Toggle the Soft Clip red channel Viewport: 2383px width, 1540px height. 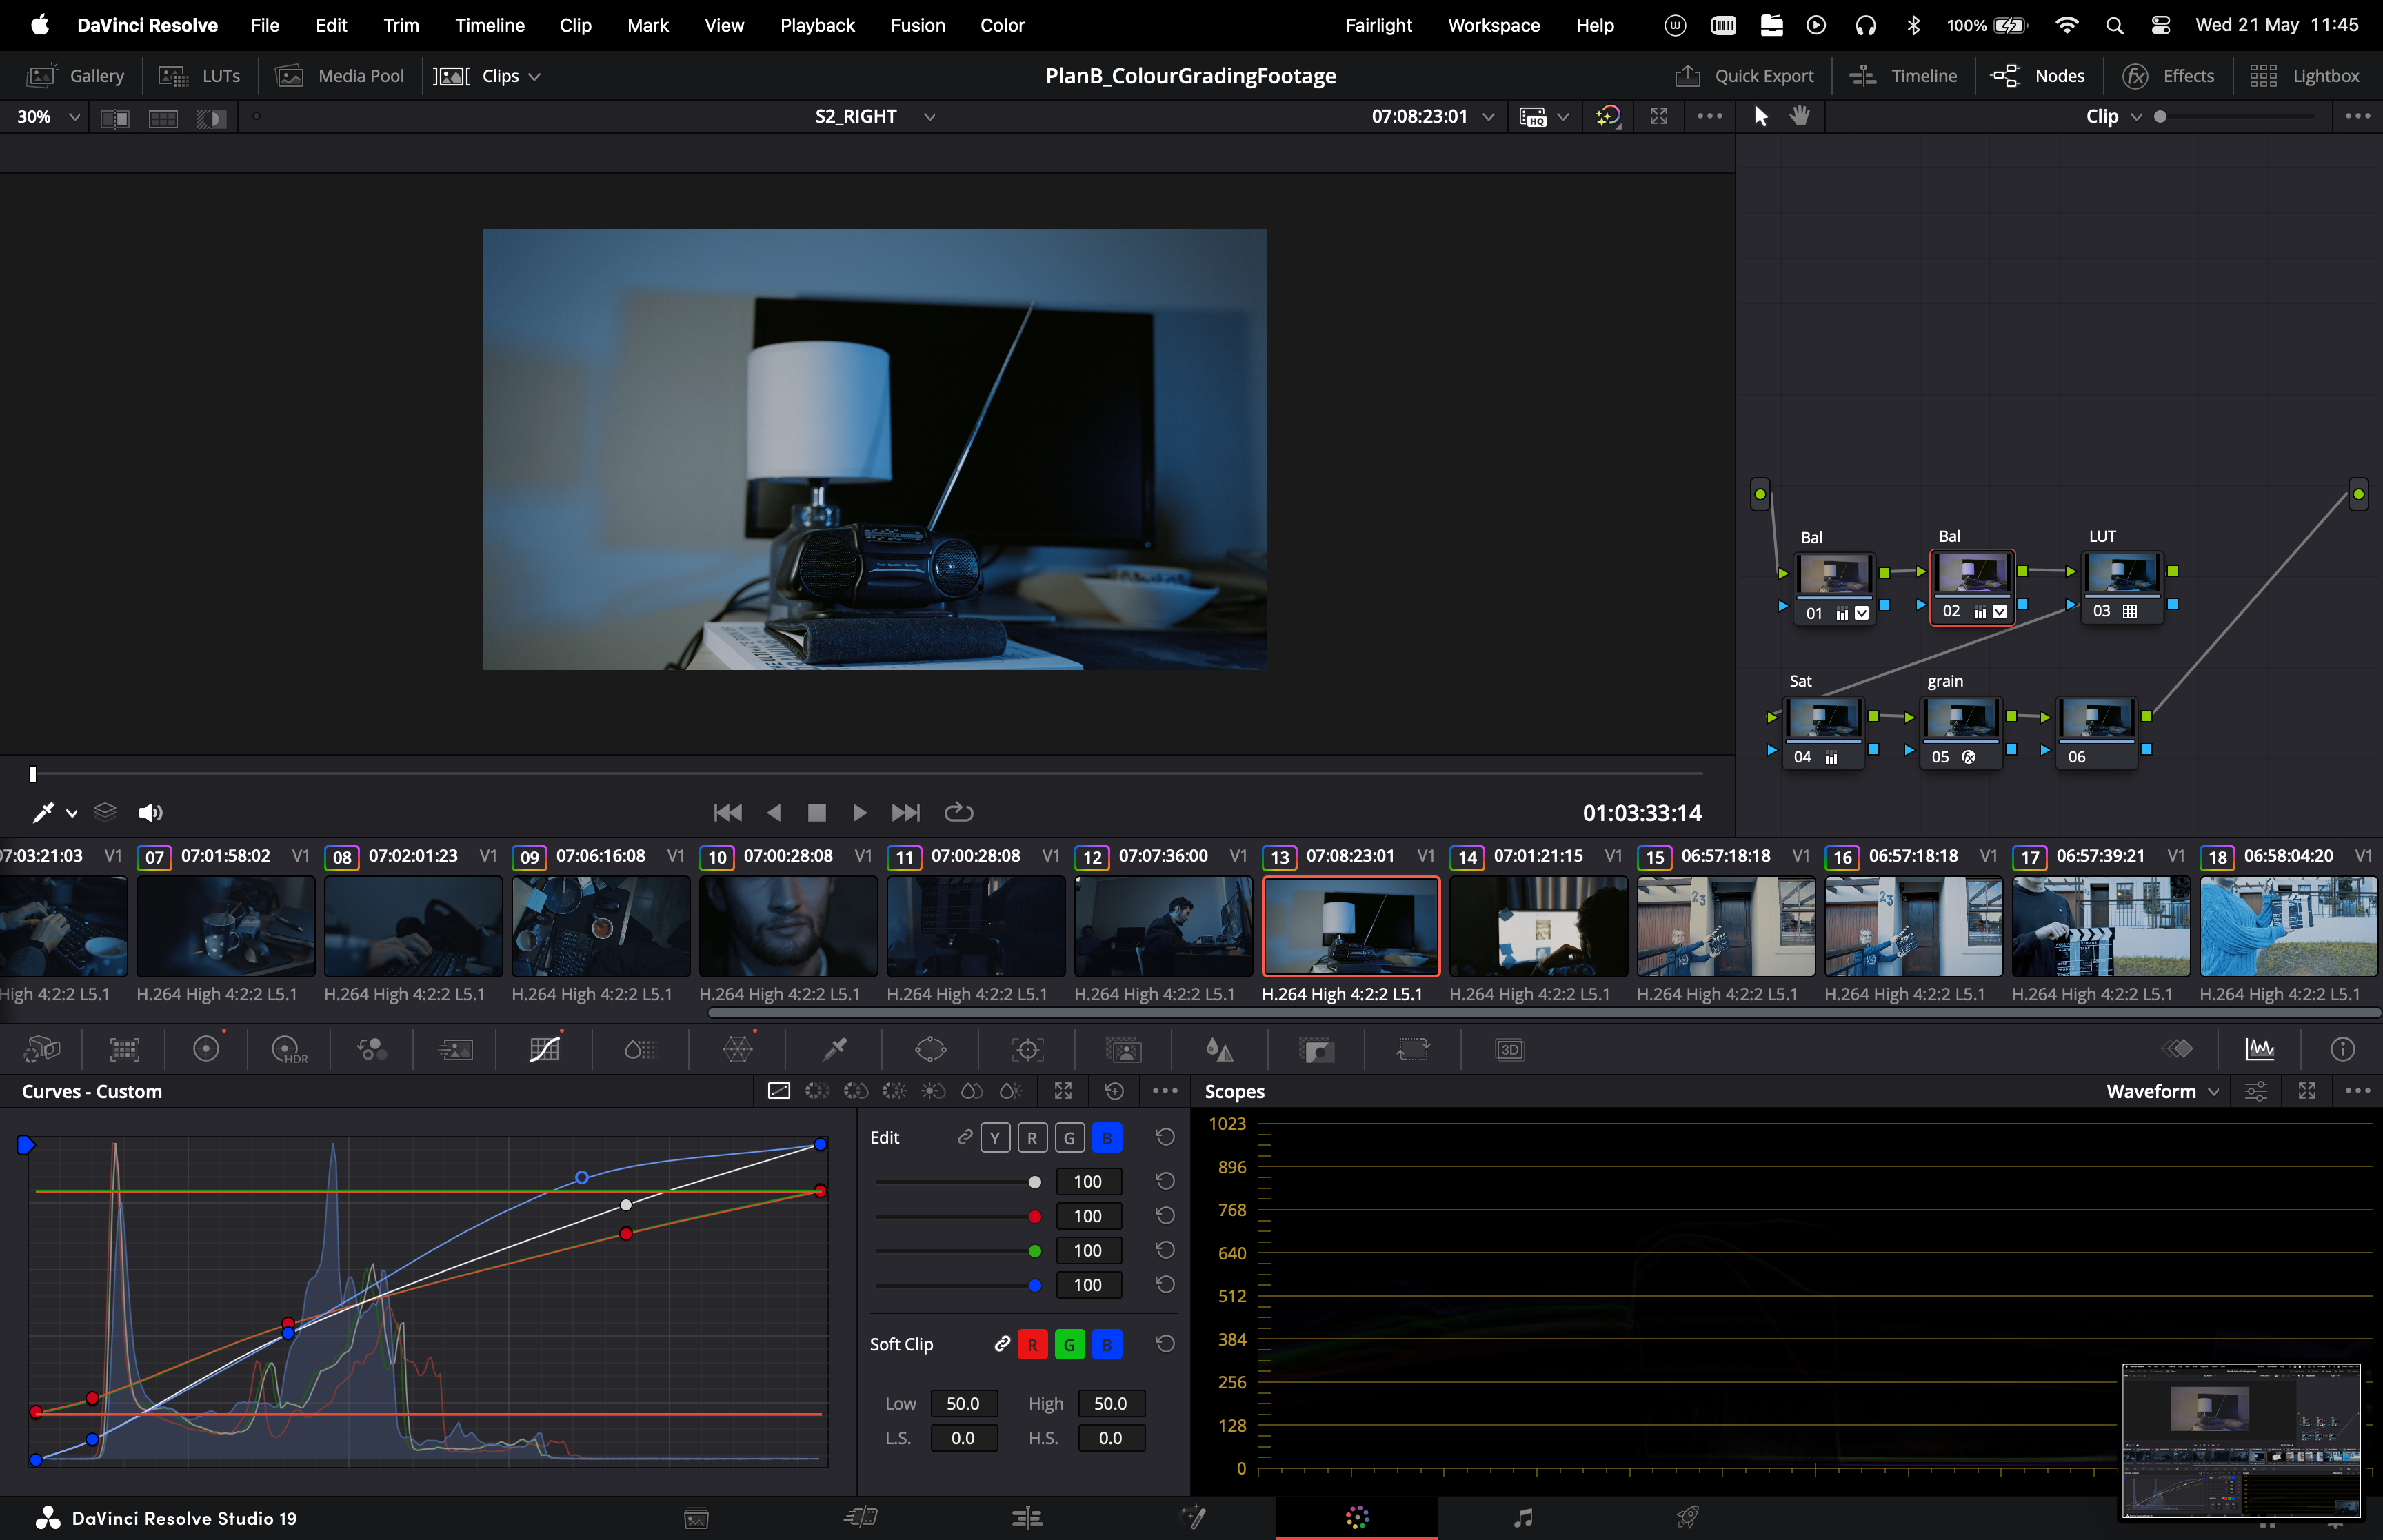[1032, 1345]
